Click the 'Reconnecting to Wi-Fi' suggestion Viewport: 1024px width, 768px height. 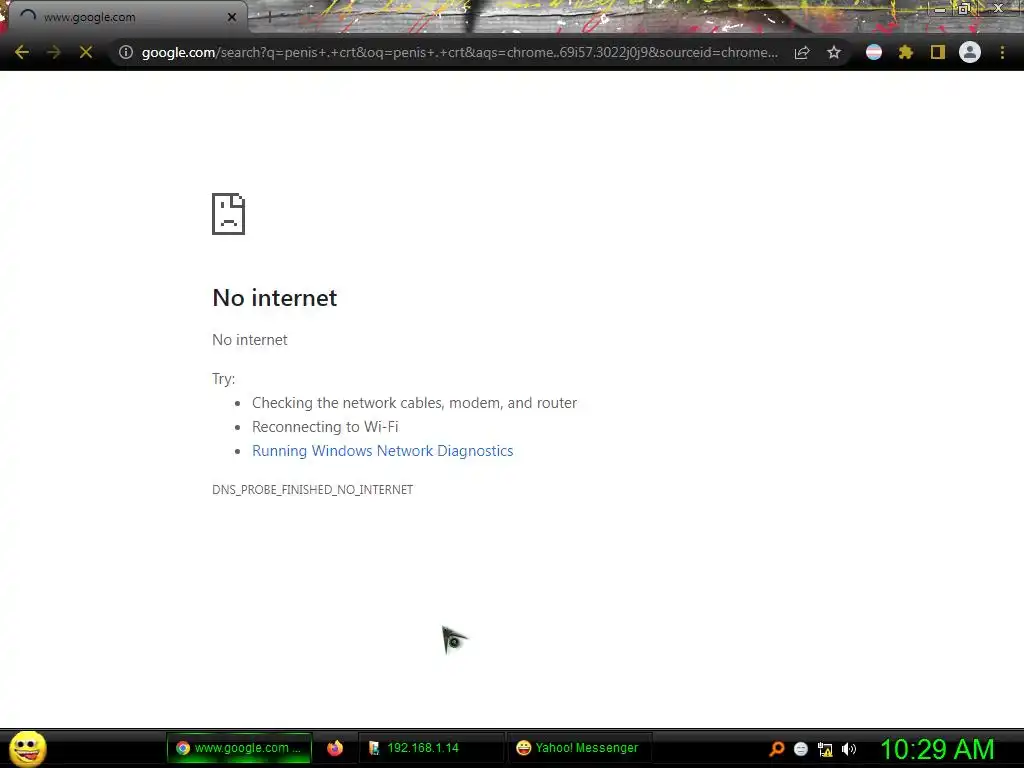(325, 427)
